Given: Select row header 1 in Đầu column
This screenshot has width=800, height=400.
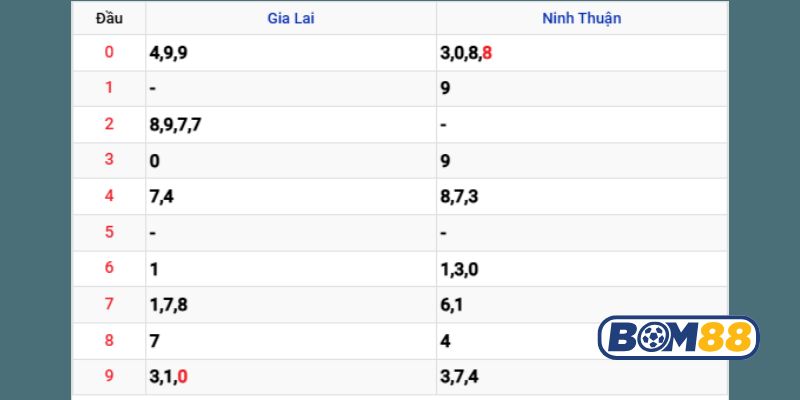Looking at the screenshot, I should (109, 89).
